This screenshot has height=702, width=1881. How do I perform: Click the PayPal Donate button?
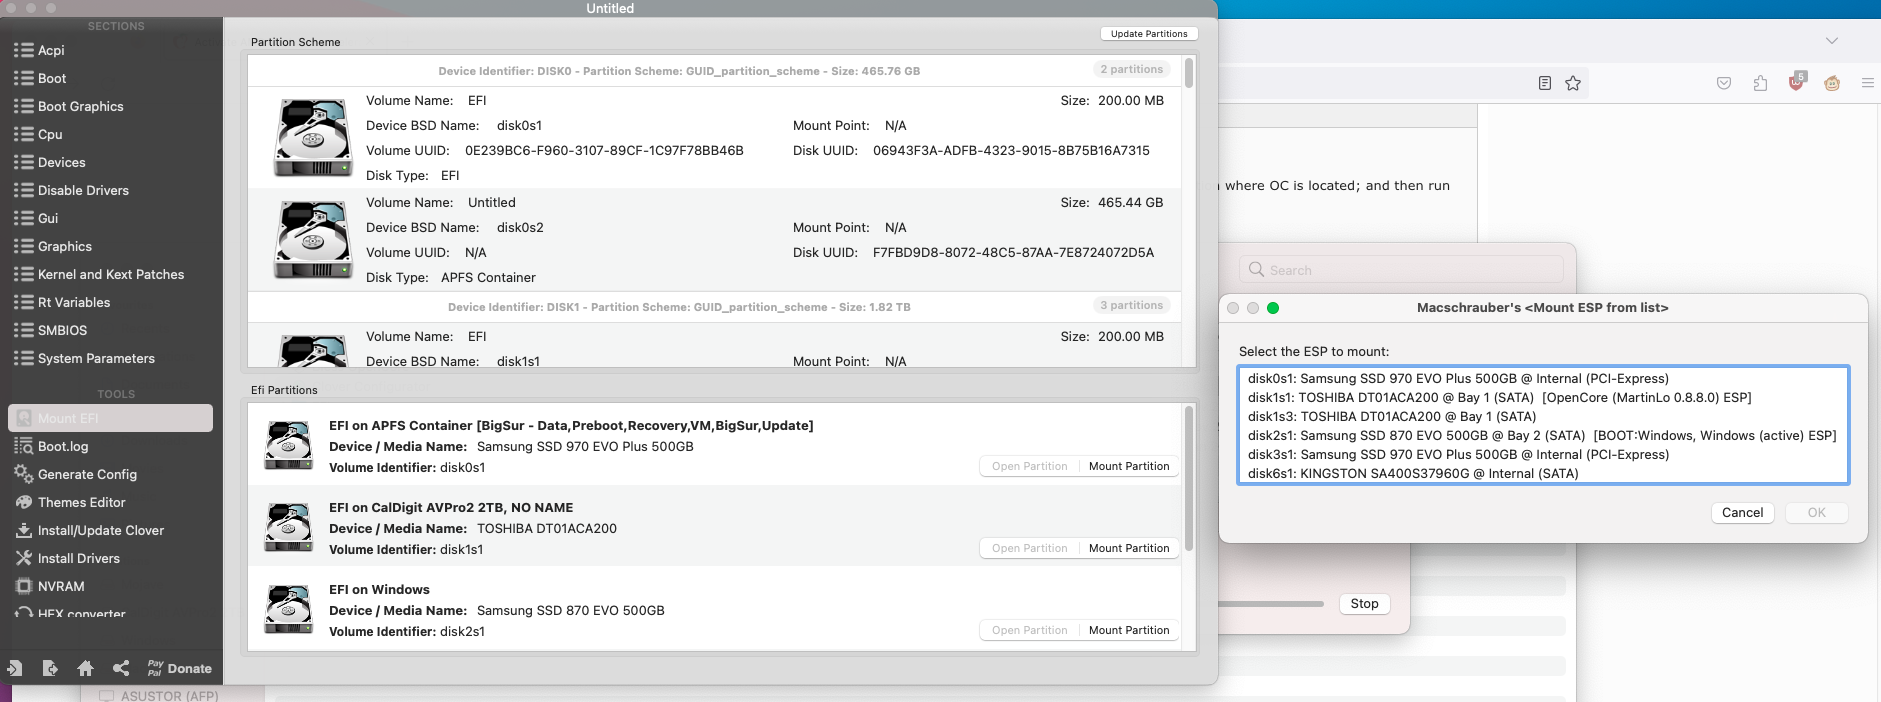(179, 668)
